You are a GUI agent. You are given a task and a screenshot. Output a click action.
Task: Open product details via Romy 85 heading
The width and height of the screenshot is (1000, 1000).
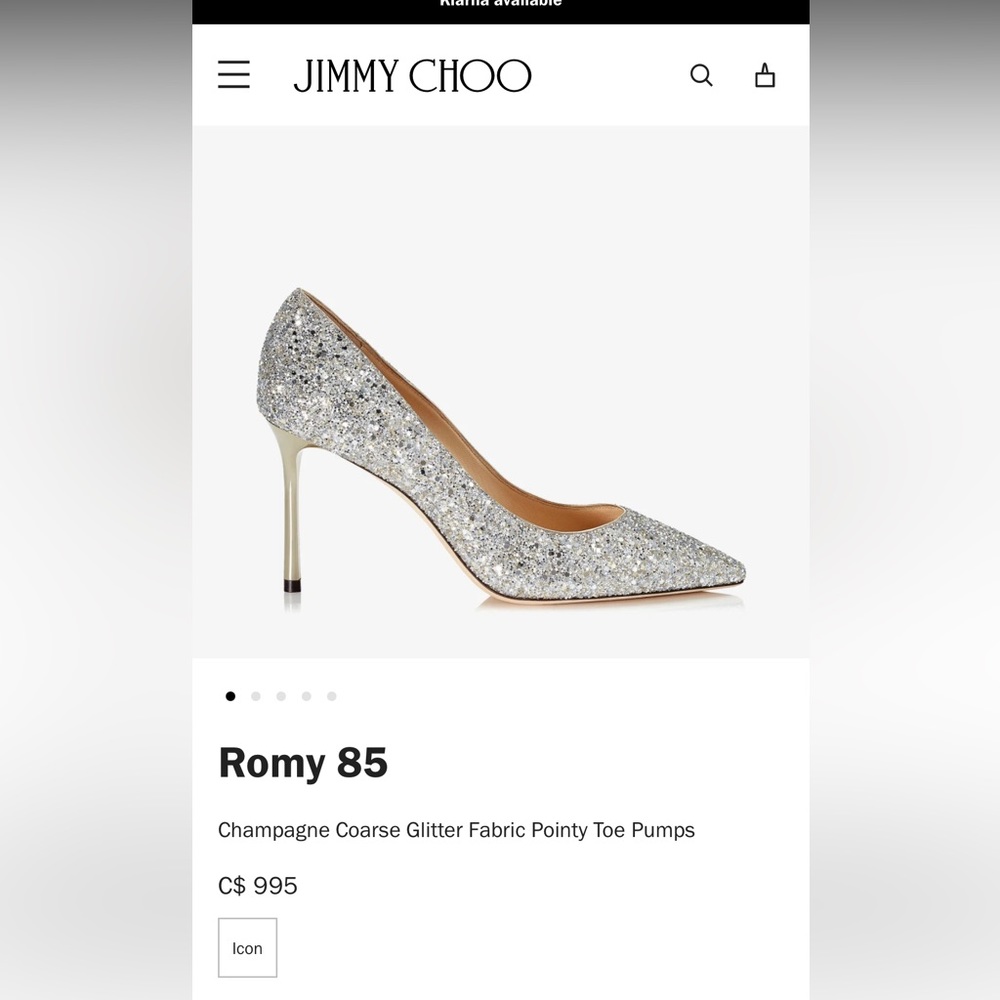point(302,763)
